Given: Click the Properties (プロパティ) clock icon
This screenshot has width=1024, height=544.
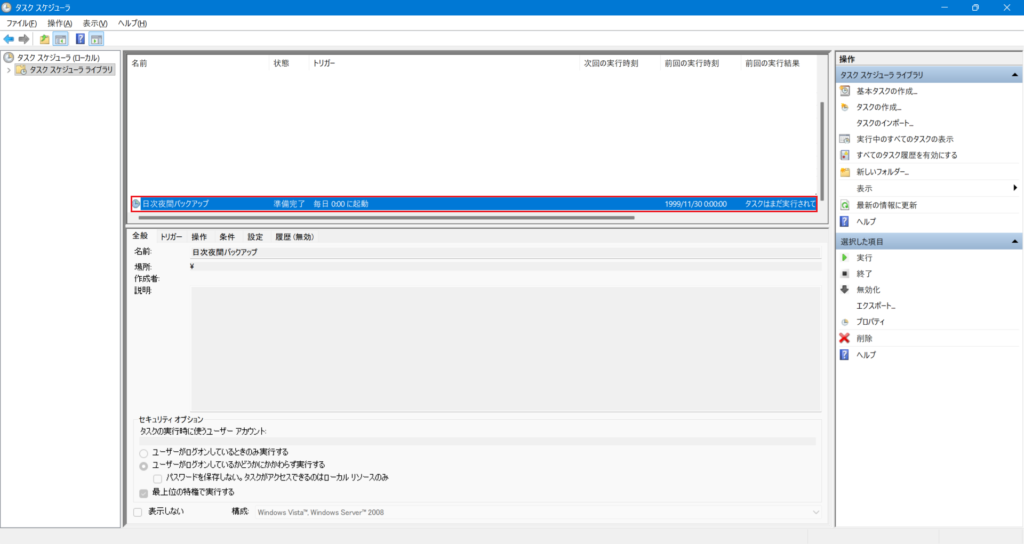Looking at the screenshot, I should click(x=845, y=322).
